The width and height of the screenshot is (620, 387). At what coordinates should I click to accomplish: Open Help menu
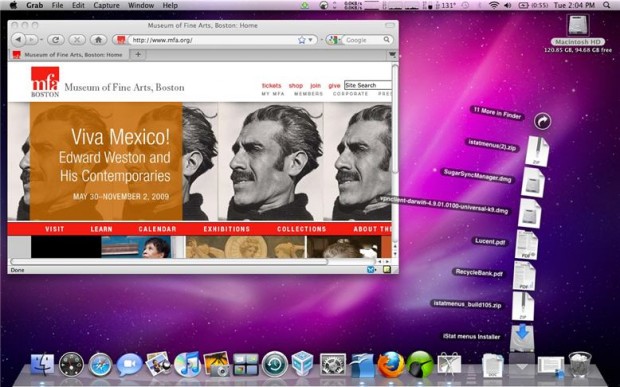coord(170,6)
